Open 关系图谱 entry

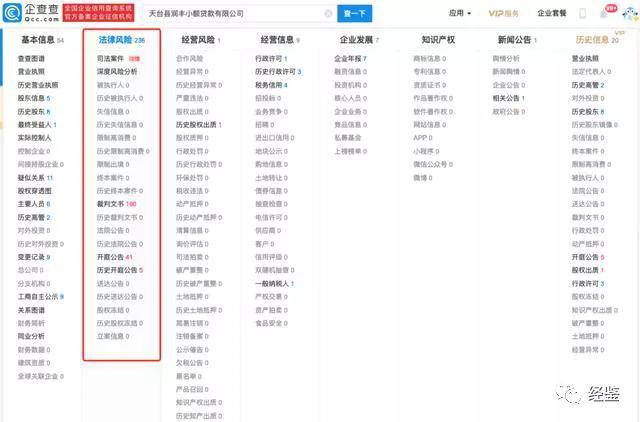31,310
